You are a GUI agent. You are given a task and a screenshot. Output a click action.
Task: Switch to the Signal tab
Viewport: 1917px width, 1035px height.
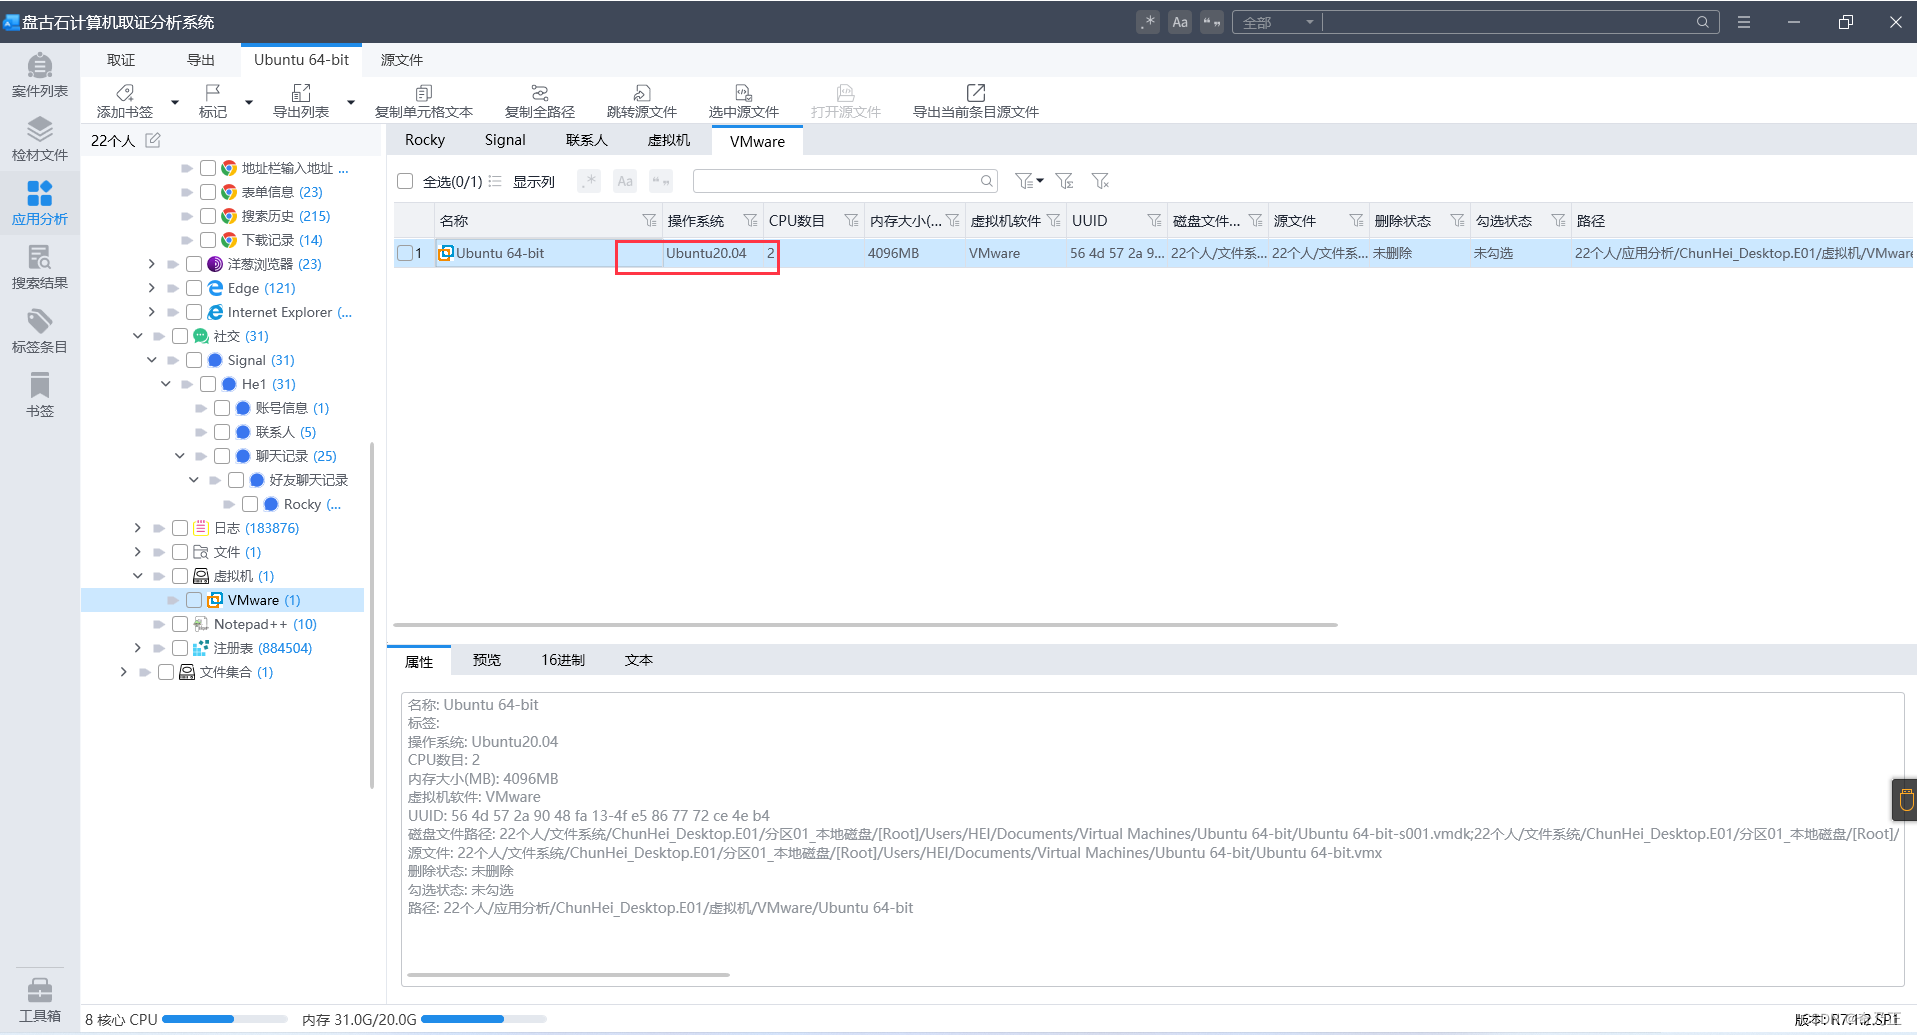pyautogui.click(x=505, y=140)
